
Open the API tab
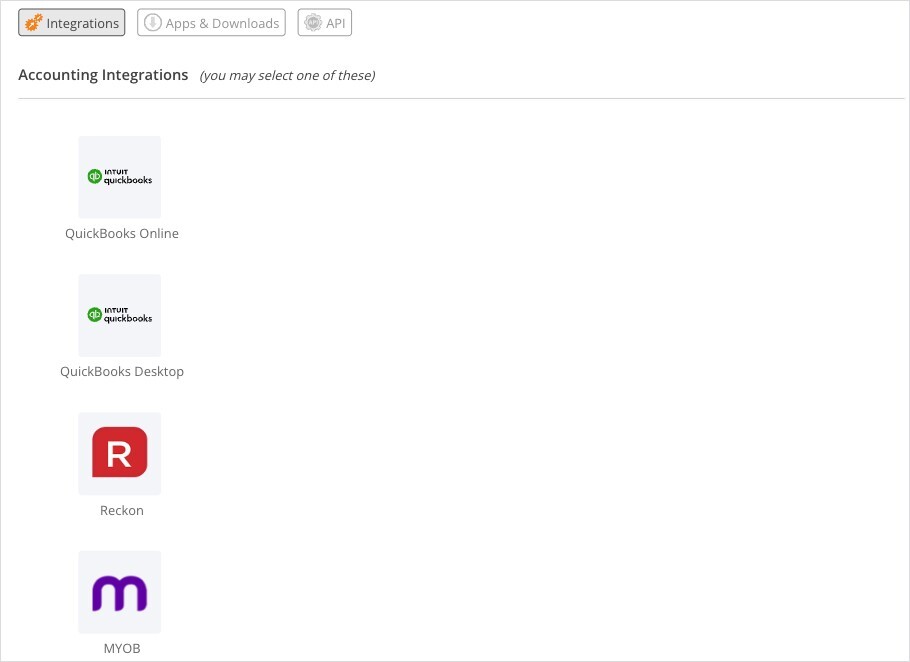tap(324, 23)
